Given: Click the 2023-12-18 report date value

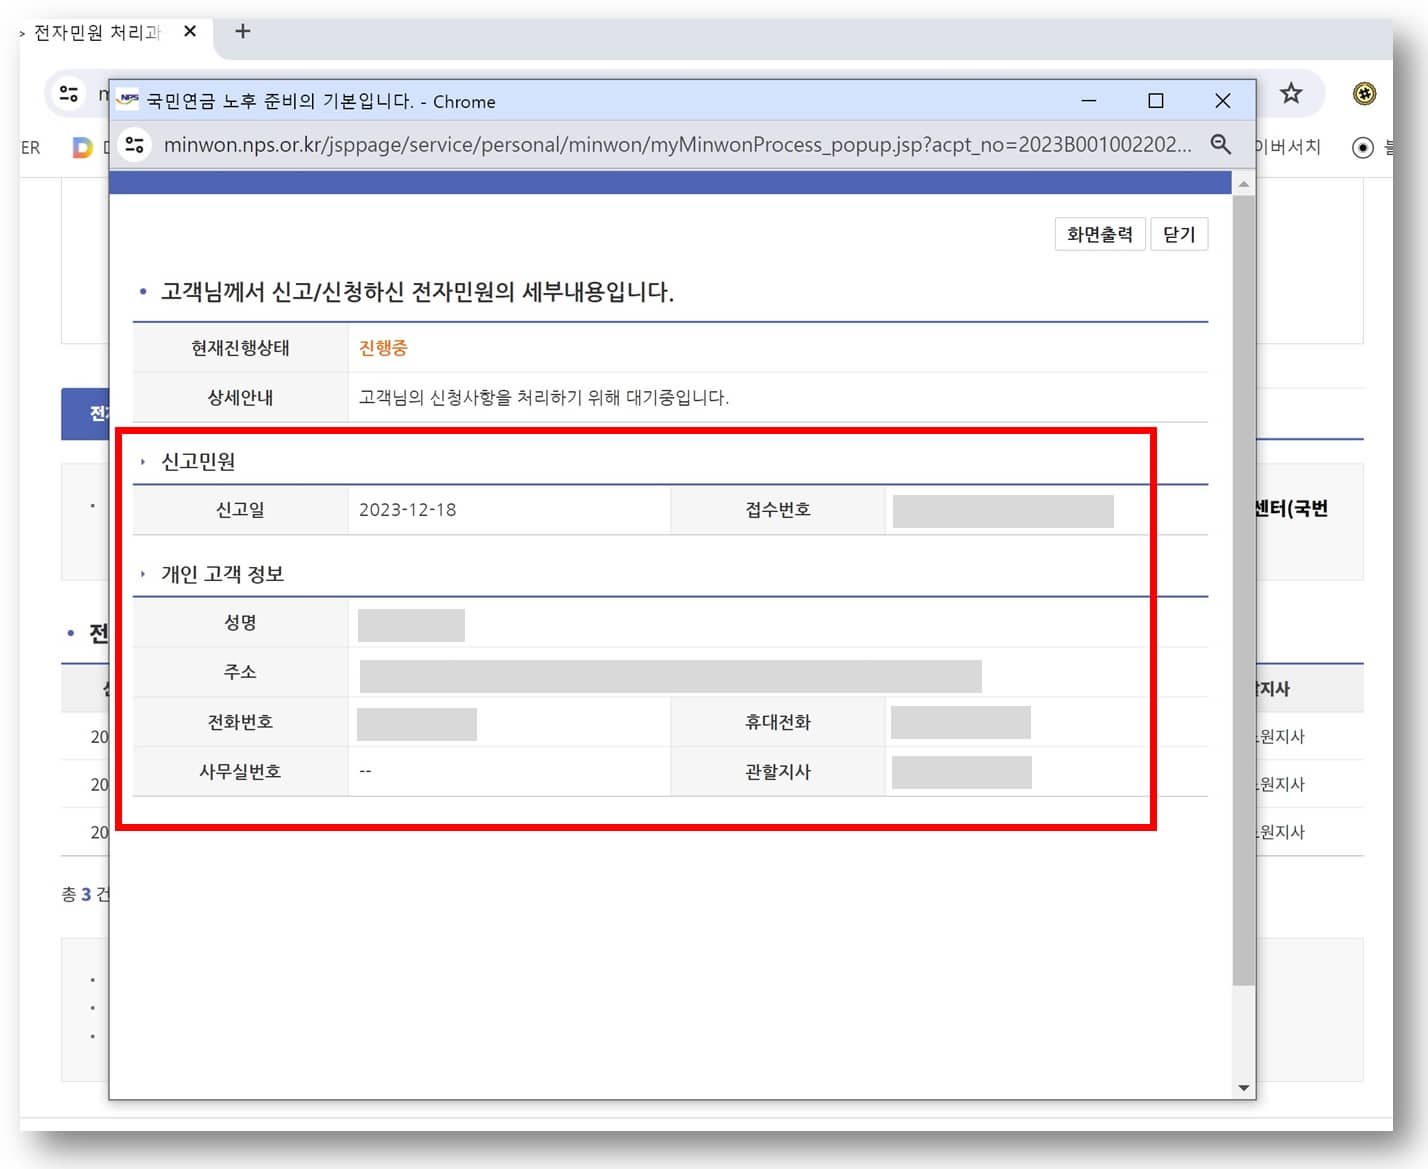Looking at the screenshot, I should pos(407,510).
